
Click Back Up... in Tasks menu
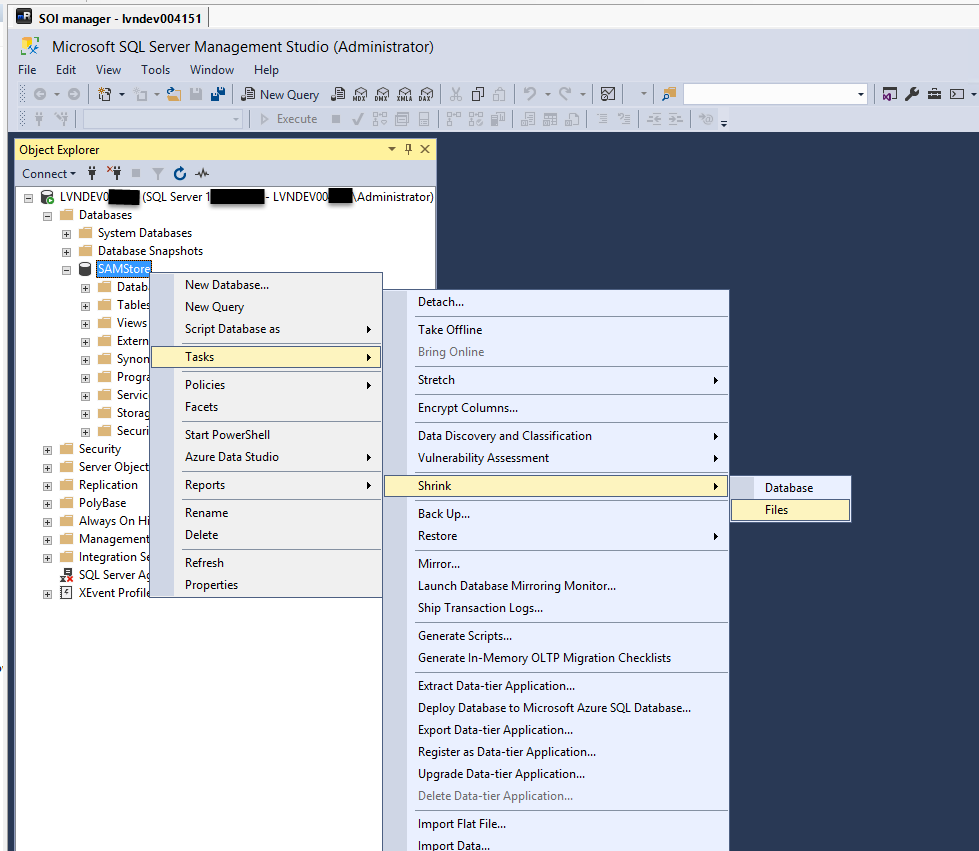click(x=444, y=514)
